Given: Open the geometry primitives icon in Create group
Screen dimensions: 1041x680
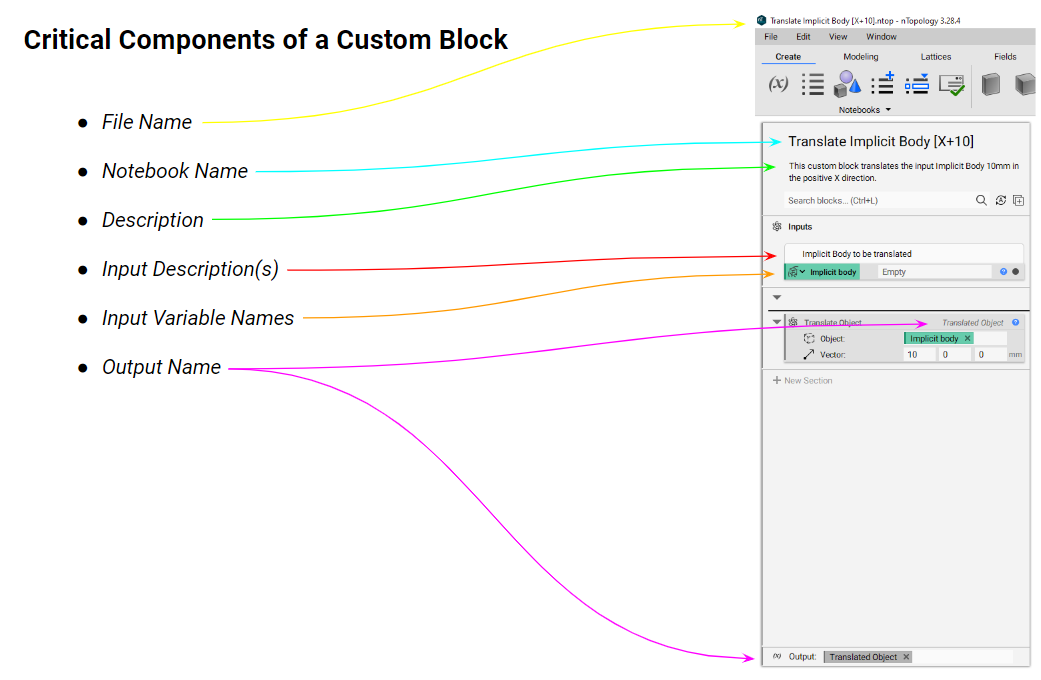Looking at the screenshot, I should (847, 85).
